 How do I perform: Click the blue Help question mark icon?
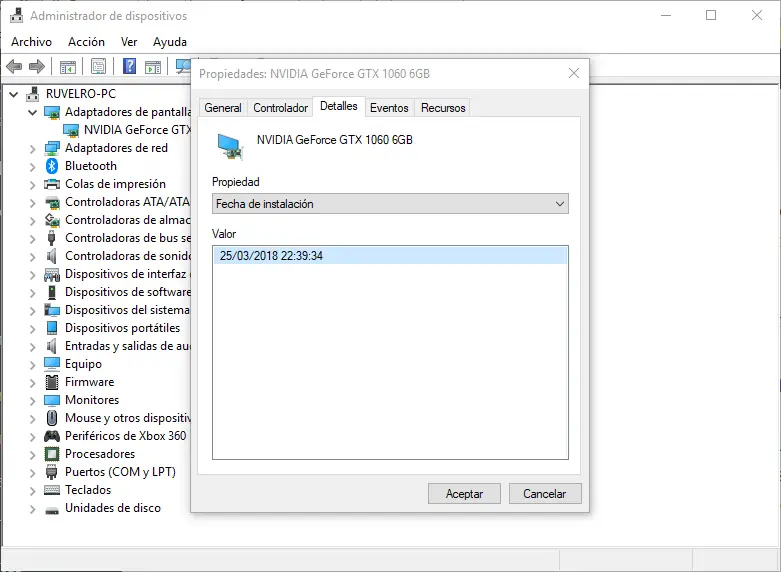[x=130, y=66]
